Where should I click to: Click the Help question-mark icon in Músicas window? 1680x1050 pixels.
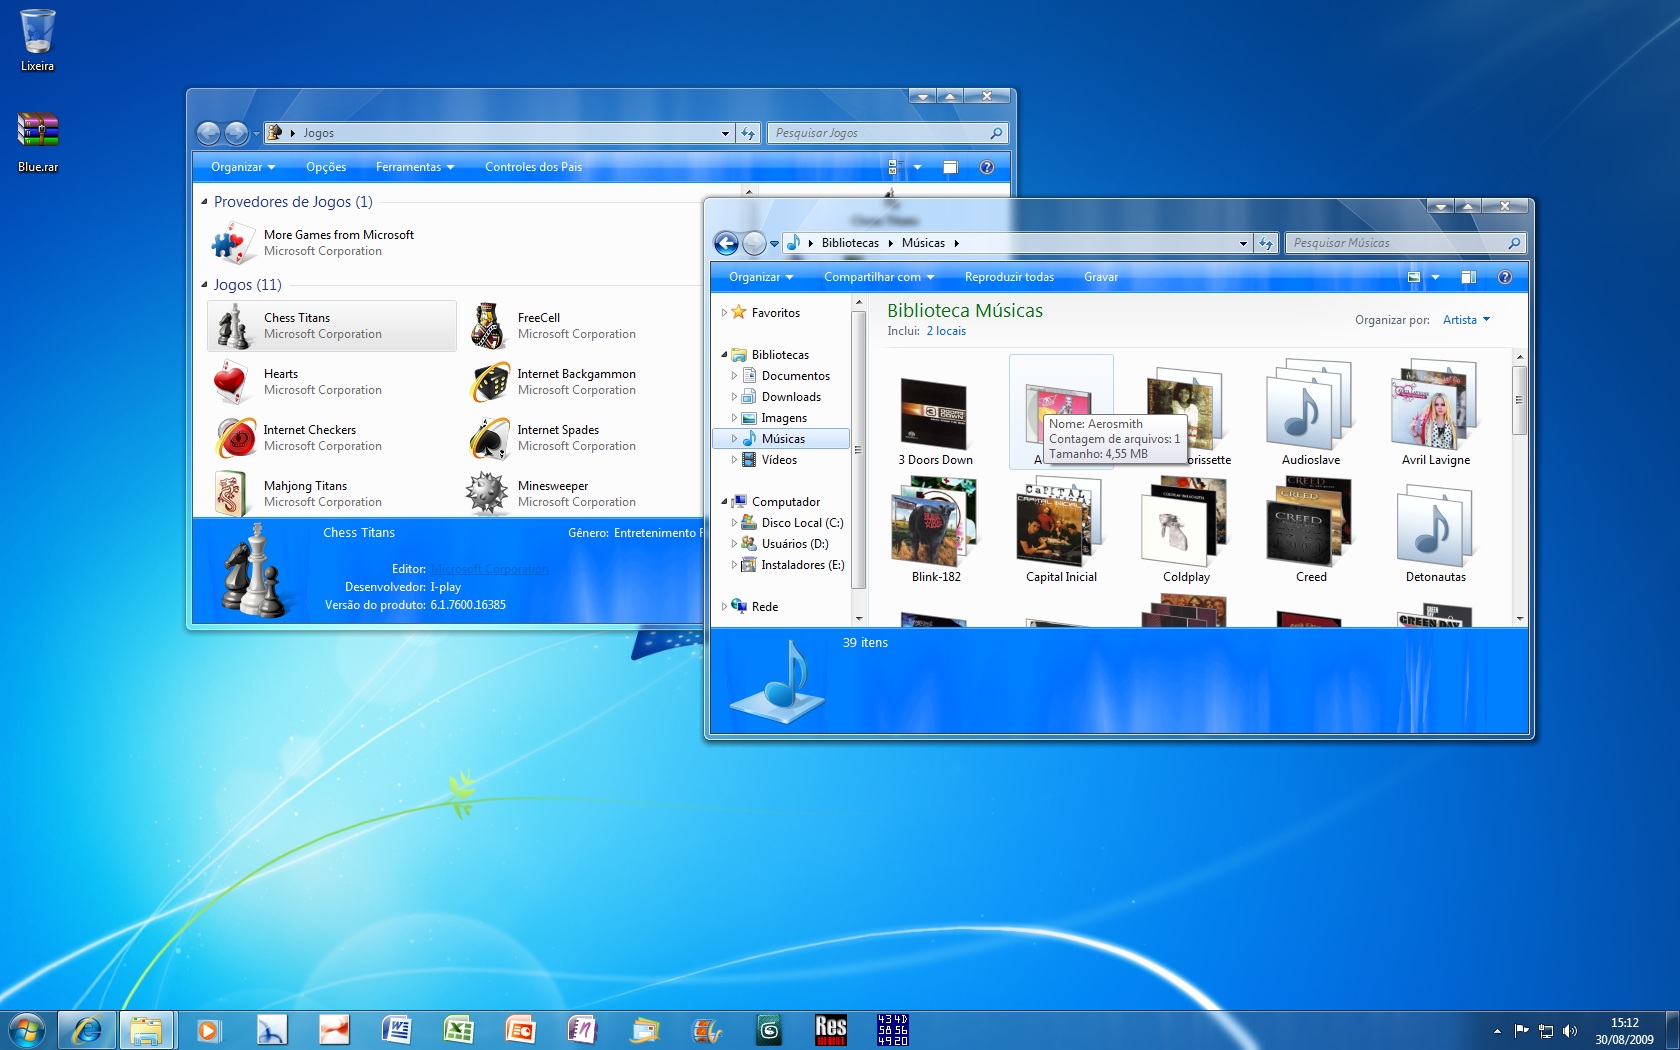click(x=1504, y=278)
